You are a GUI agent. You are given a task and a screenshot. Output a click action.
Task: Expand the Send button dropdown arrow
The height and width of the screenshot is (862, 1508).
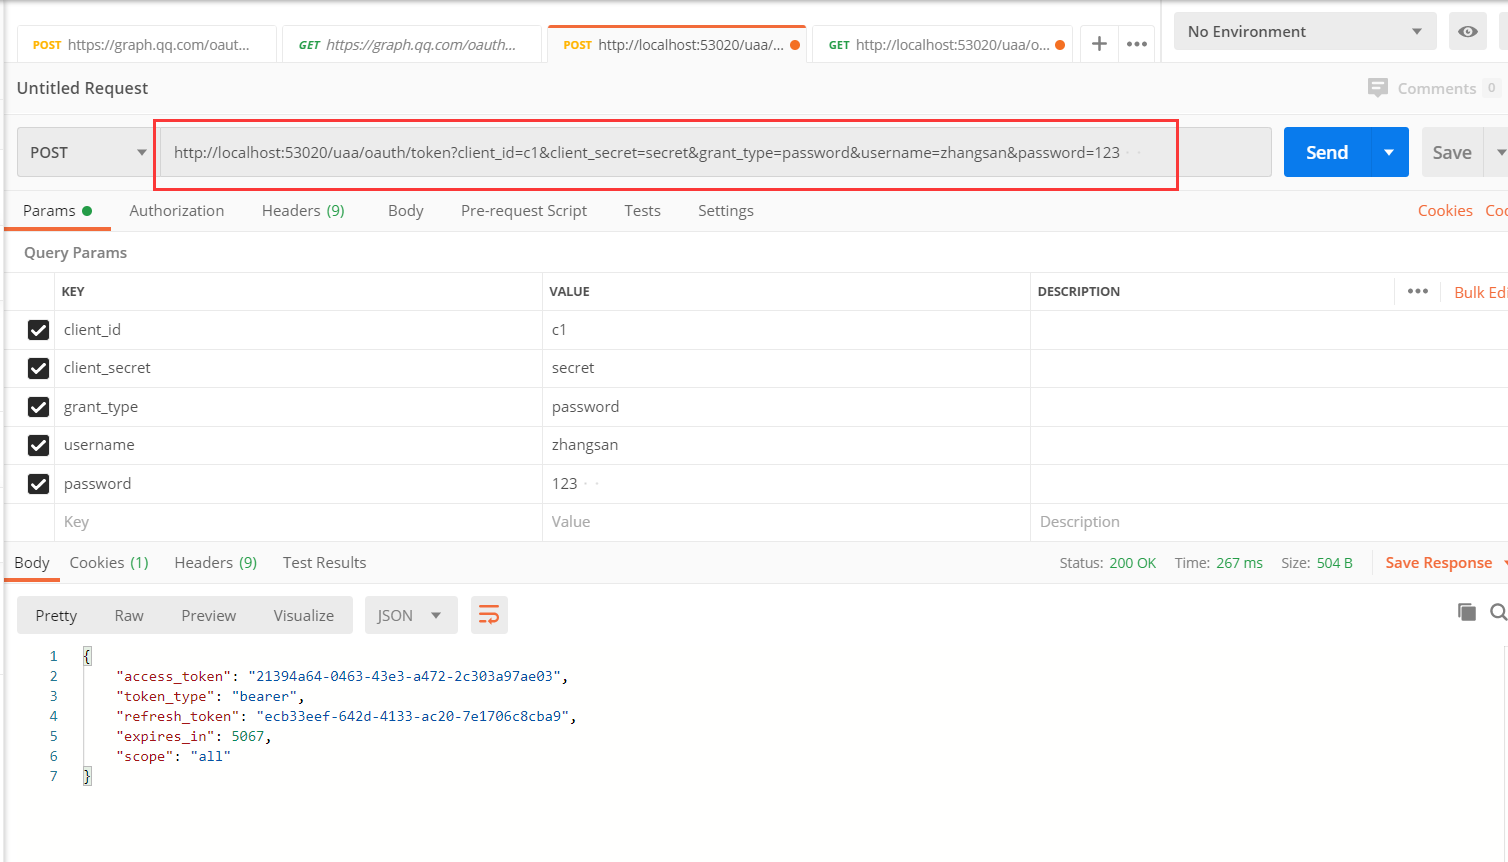click(1389, 153)
